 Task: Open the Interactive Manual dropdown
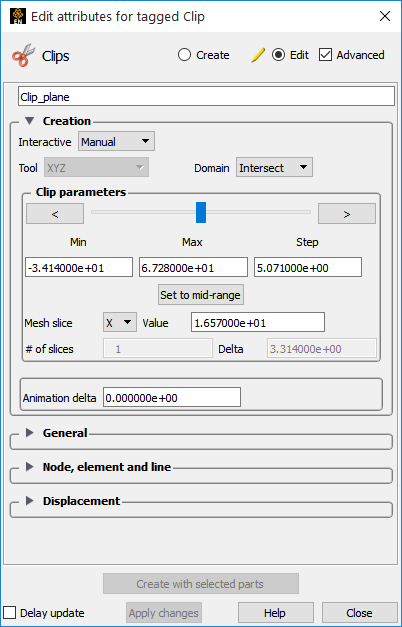pos(116,142)
